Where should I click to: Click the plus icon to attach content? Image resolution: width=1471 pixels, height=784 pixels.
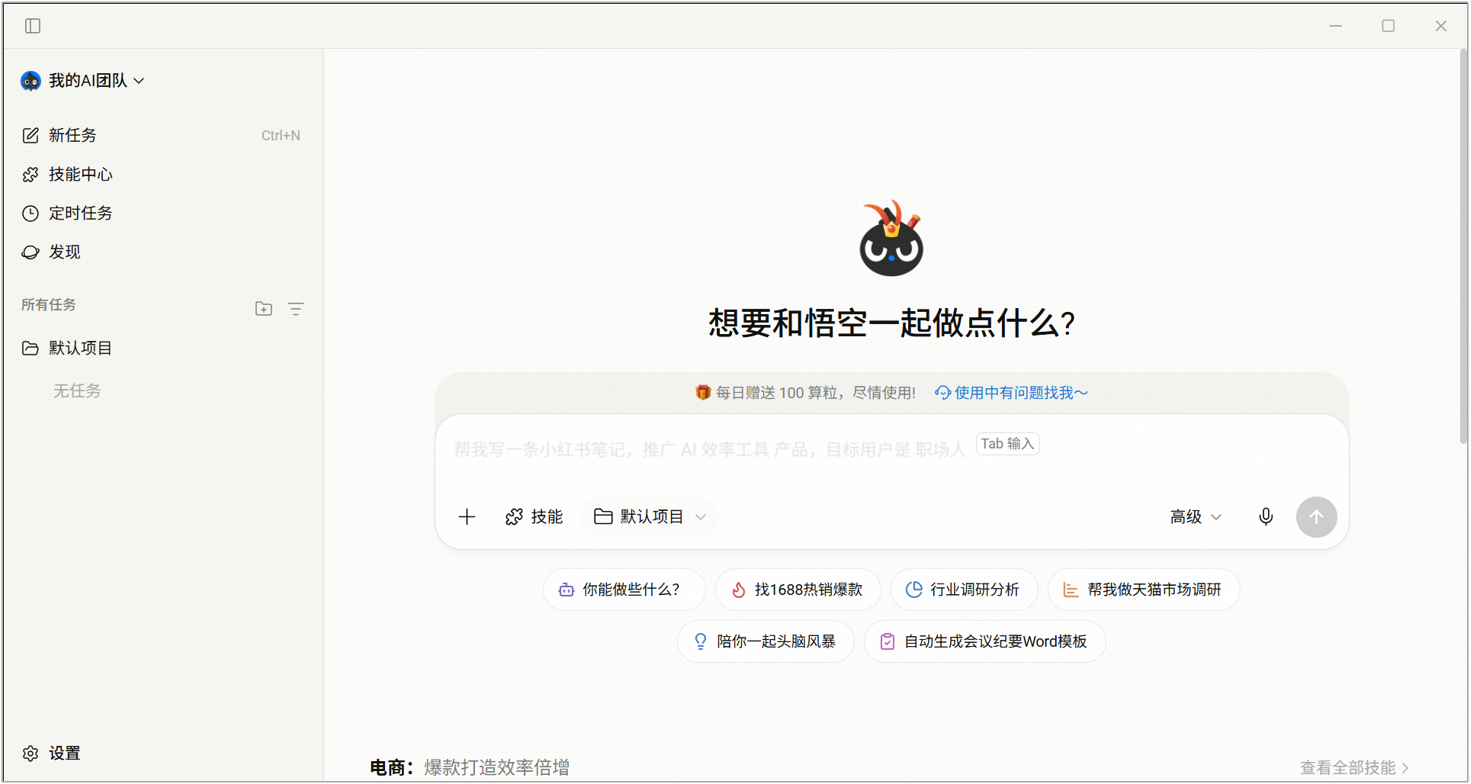[x=467, y=517]
